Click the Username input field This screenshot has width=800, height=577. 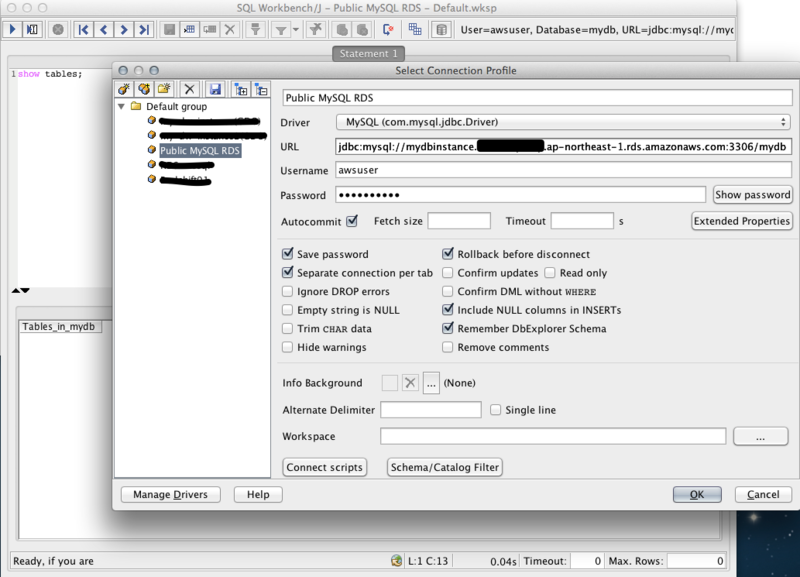click(x=563, y=170)
